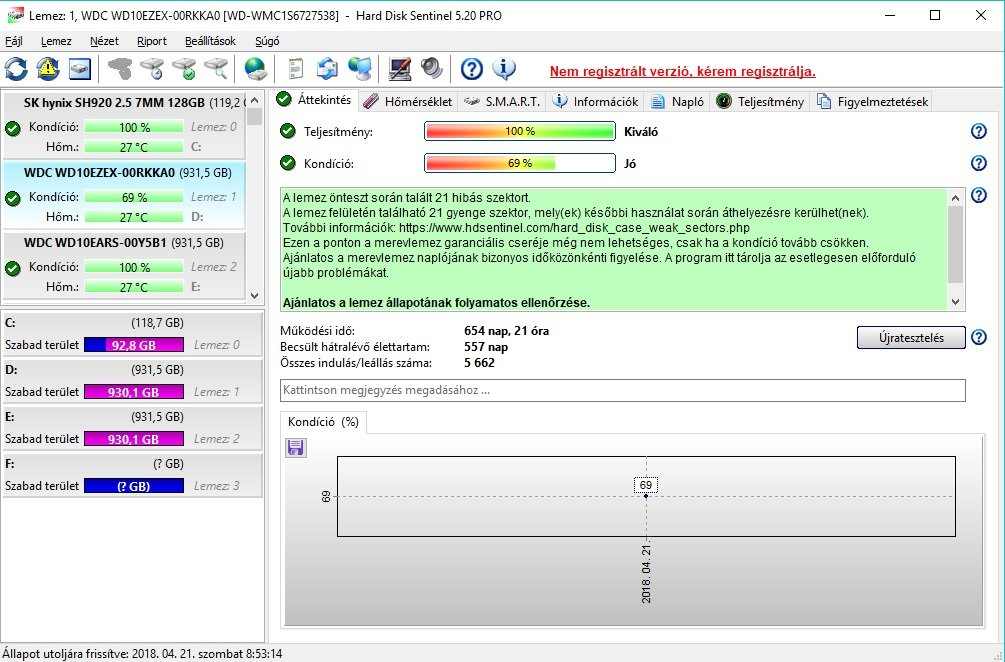Click the '5 662' start/stop count value

(x=479, y=363)
